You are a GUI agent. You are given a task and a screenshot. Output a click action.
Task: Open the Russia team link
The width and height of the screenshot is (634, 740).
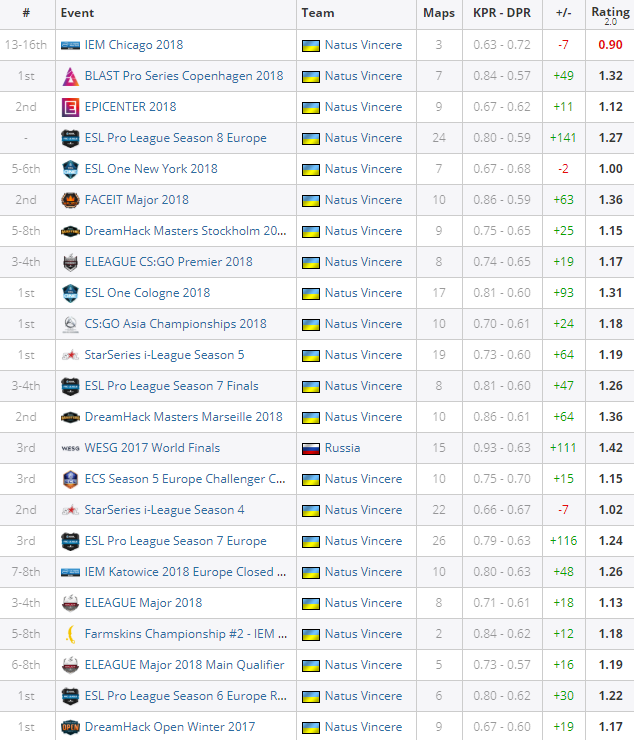click(342, 448)
